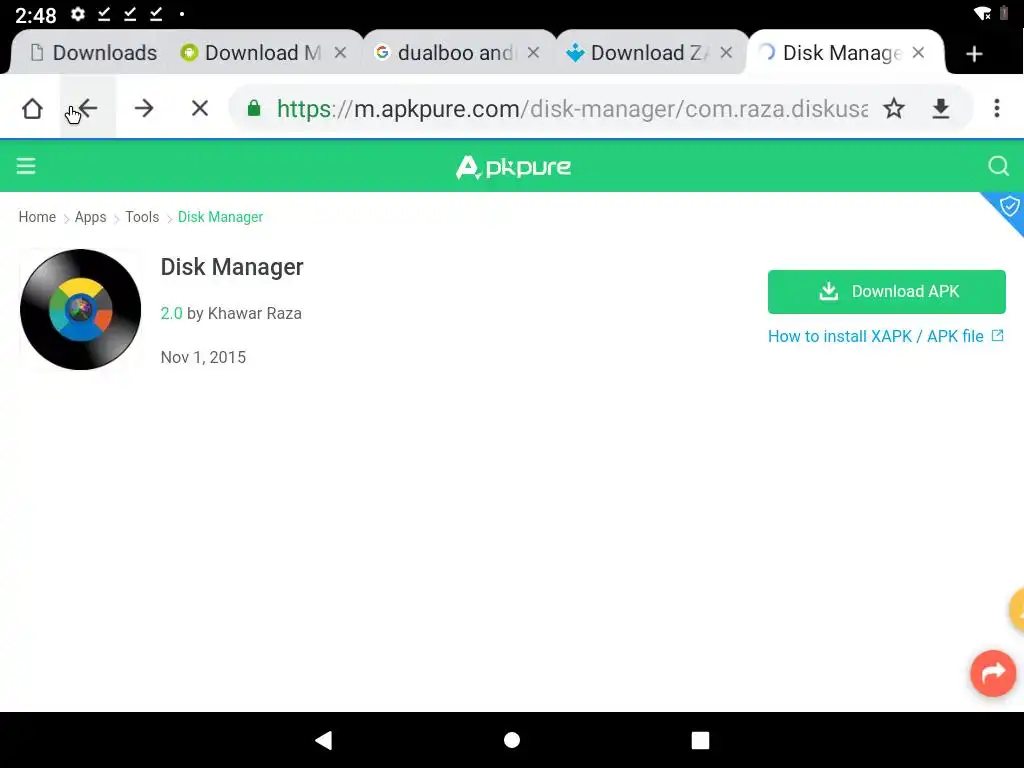This screenshot has height=768, width=1024.
Task: Bookmark this page with the star
Action: pyautogui.click(x=893, y=108)
